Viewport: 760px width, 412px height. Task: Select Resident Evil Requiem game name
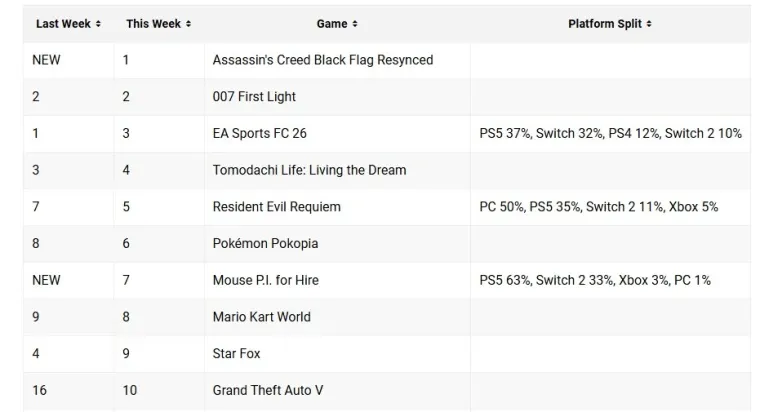point(276,207)
